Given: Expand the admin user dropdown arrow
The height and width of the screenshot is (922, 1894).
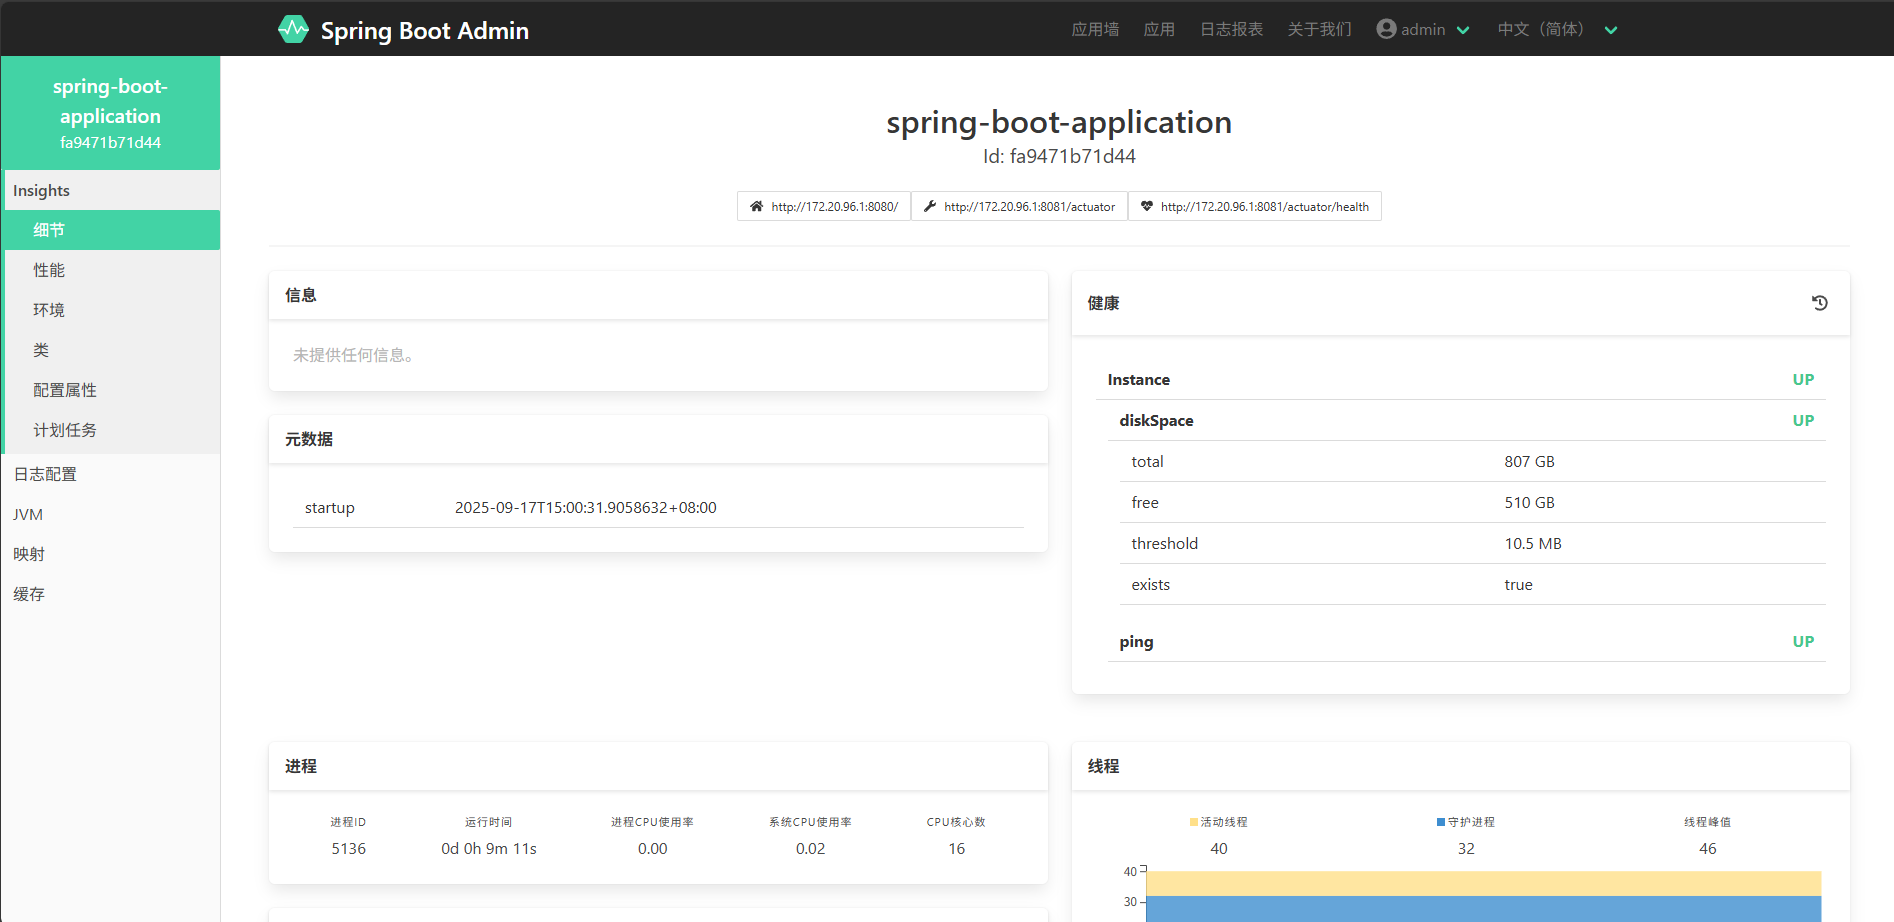Looking at the screenshot, I should click(x=1463, y=30).
